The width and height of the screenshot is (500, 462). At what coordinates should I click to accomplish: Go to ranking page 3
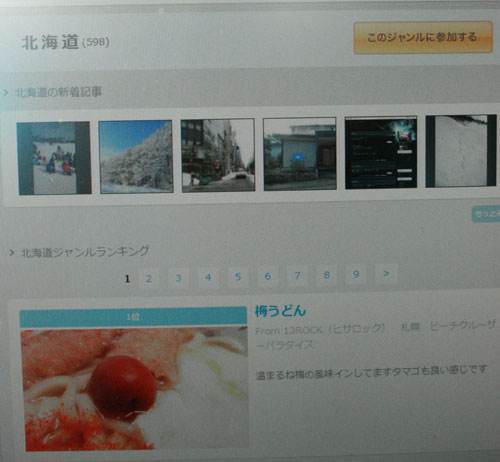(179, 278)
